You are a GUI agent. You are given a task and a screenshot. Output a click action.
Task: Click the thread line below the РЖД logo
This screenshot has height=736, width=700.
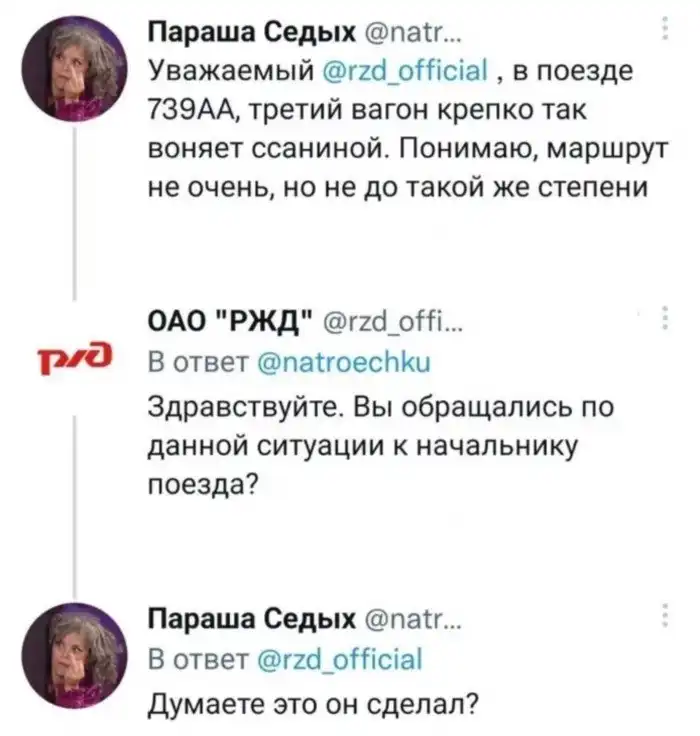(x=76, y=490)
